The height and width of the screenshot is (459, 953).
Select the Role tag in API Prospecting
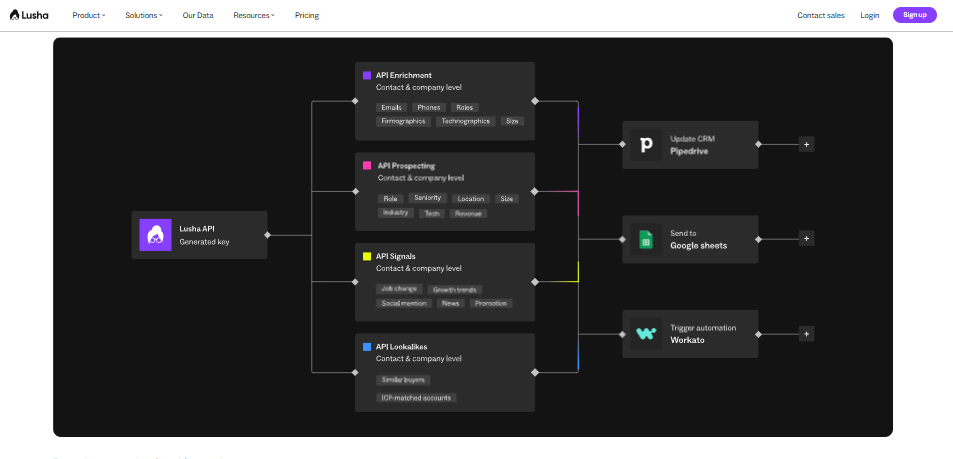coord(391,199)
